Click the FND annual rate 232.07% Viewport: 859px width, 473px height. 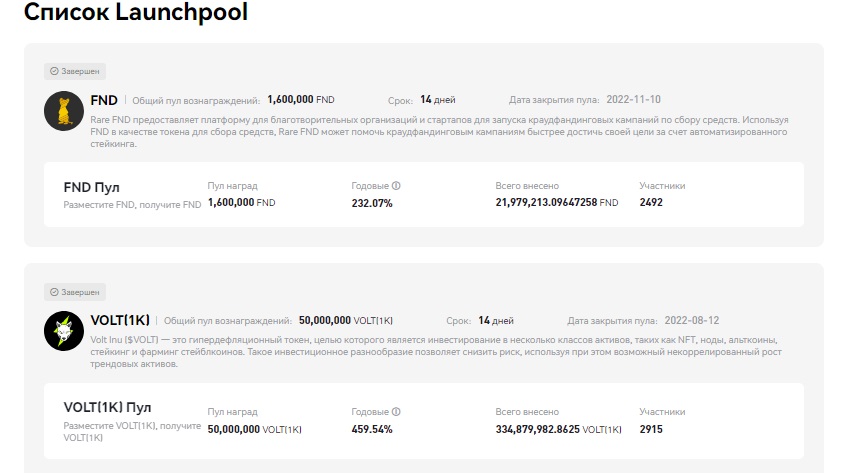[x=372, y=203]
